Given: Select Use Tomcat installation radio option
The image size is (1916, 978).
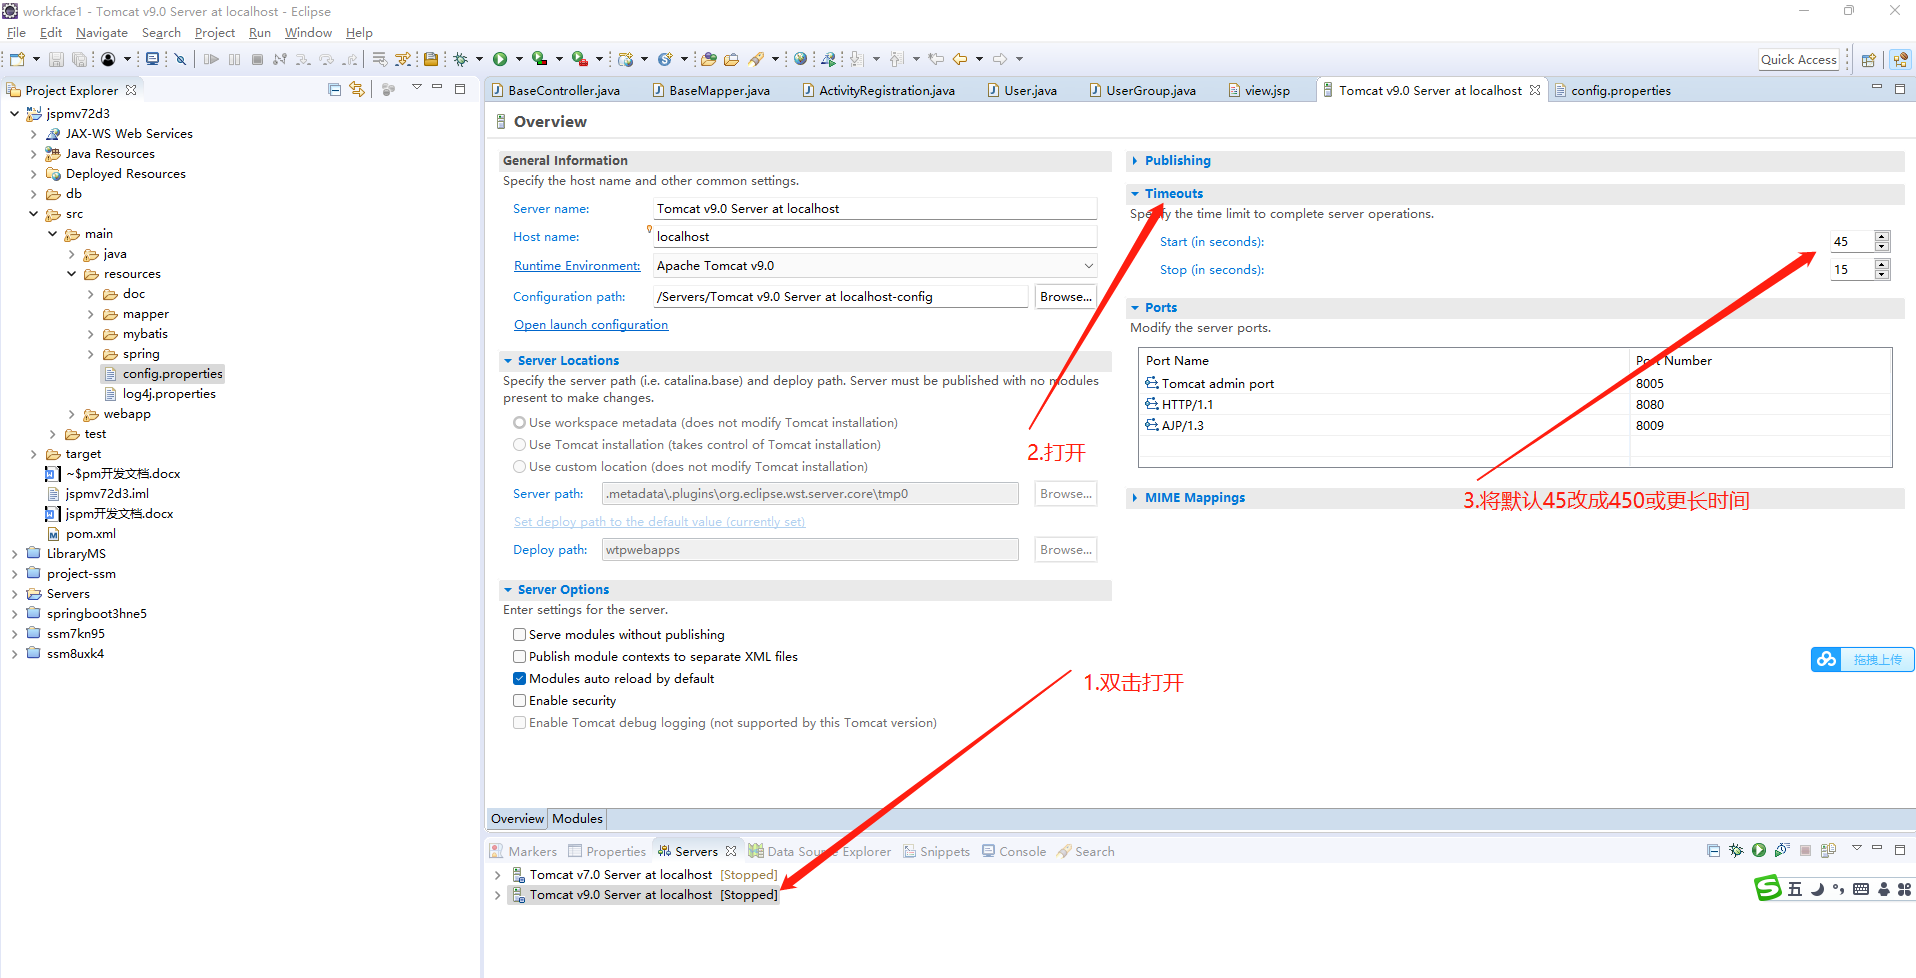Looking at the screenshot, I should (x=519, y=445).
